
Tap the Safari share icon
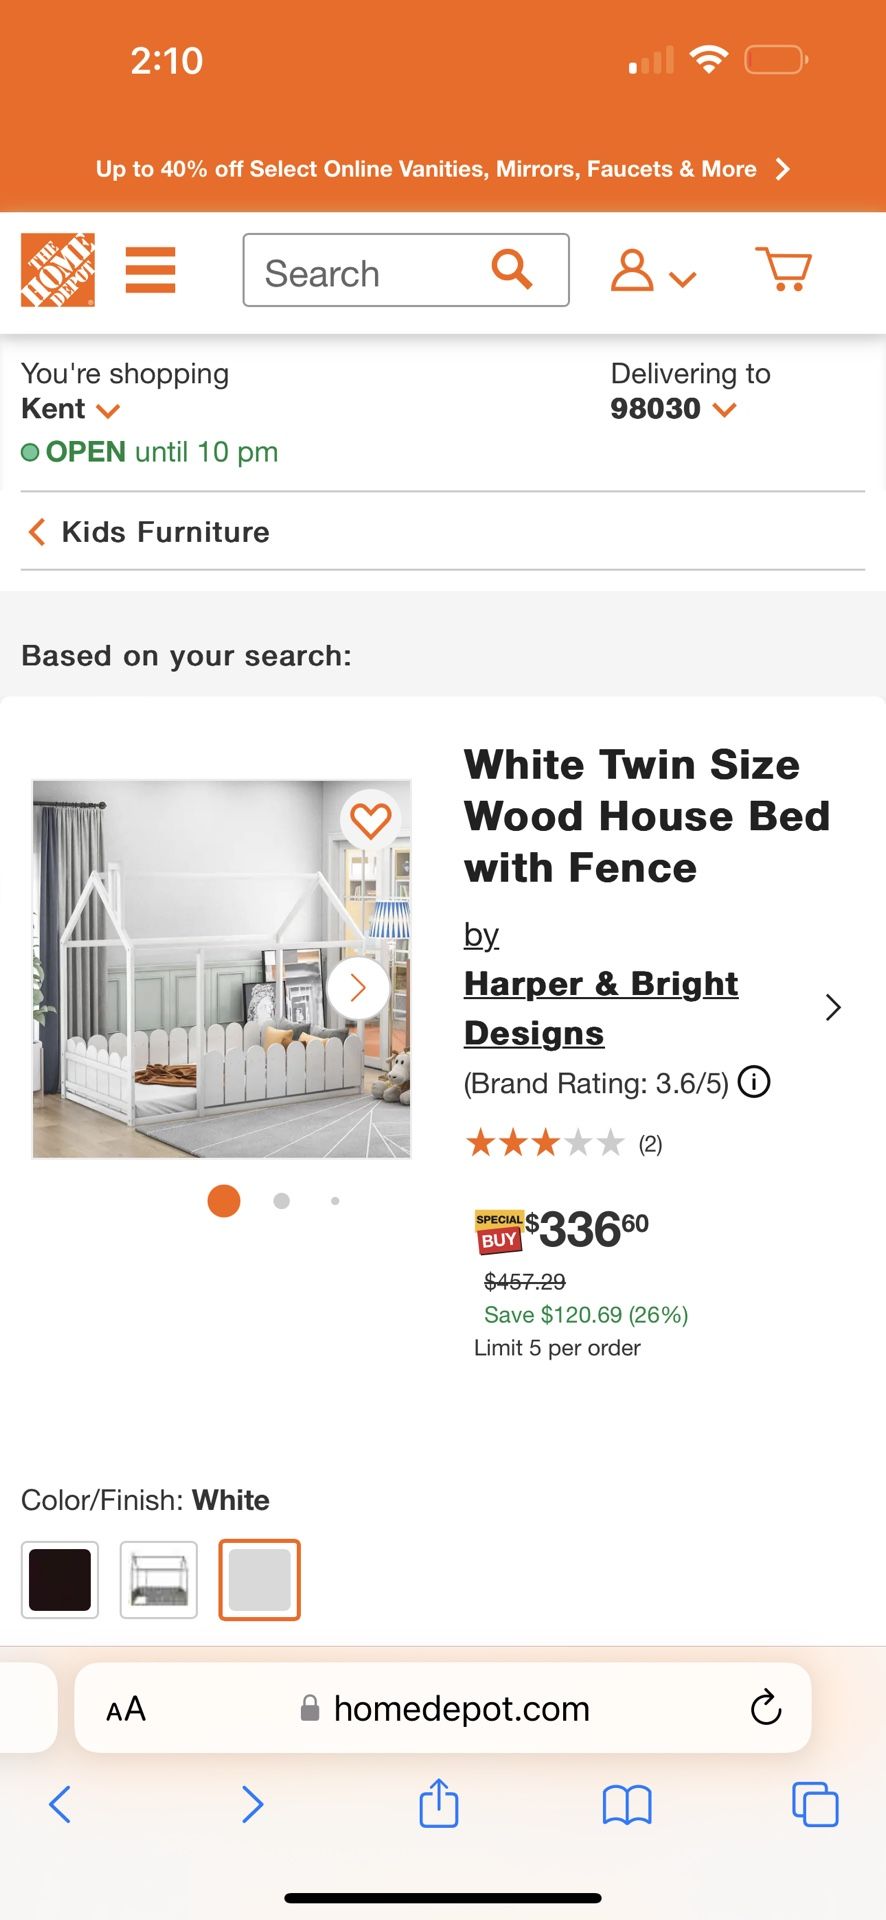pyautogui.click(x=438, y=1804)
